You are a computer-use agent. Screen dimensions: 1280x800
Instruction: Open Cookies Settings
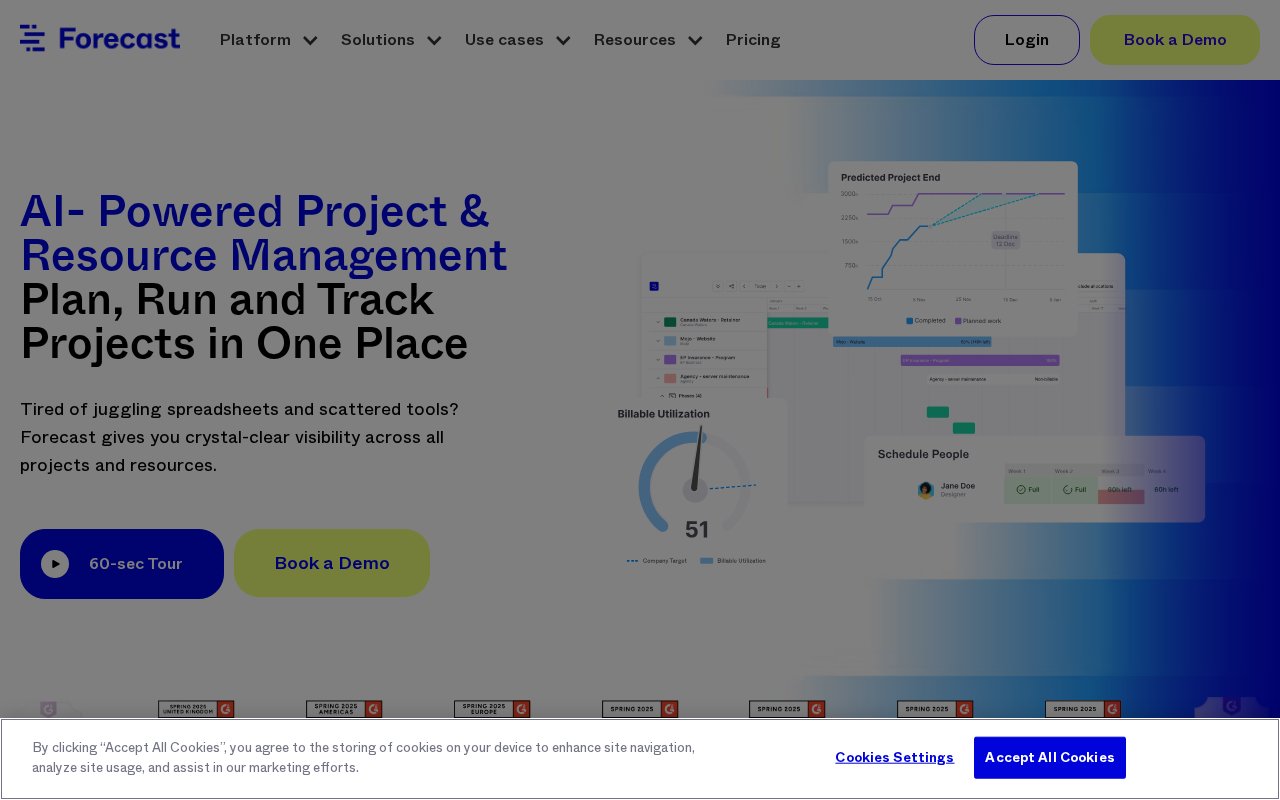point(894,757)
